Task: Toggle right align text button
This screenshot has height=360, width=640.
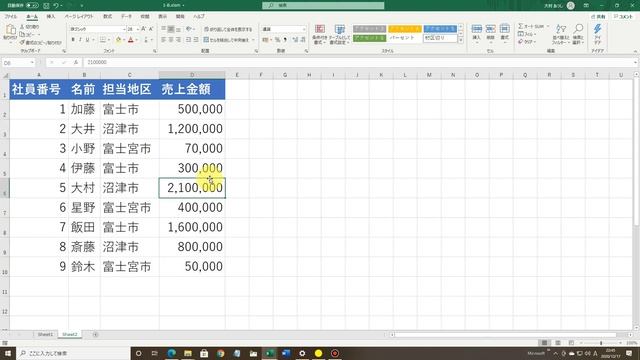Action: pyautogui.click(x=179, y=40)
